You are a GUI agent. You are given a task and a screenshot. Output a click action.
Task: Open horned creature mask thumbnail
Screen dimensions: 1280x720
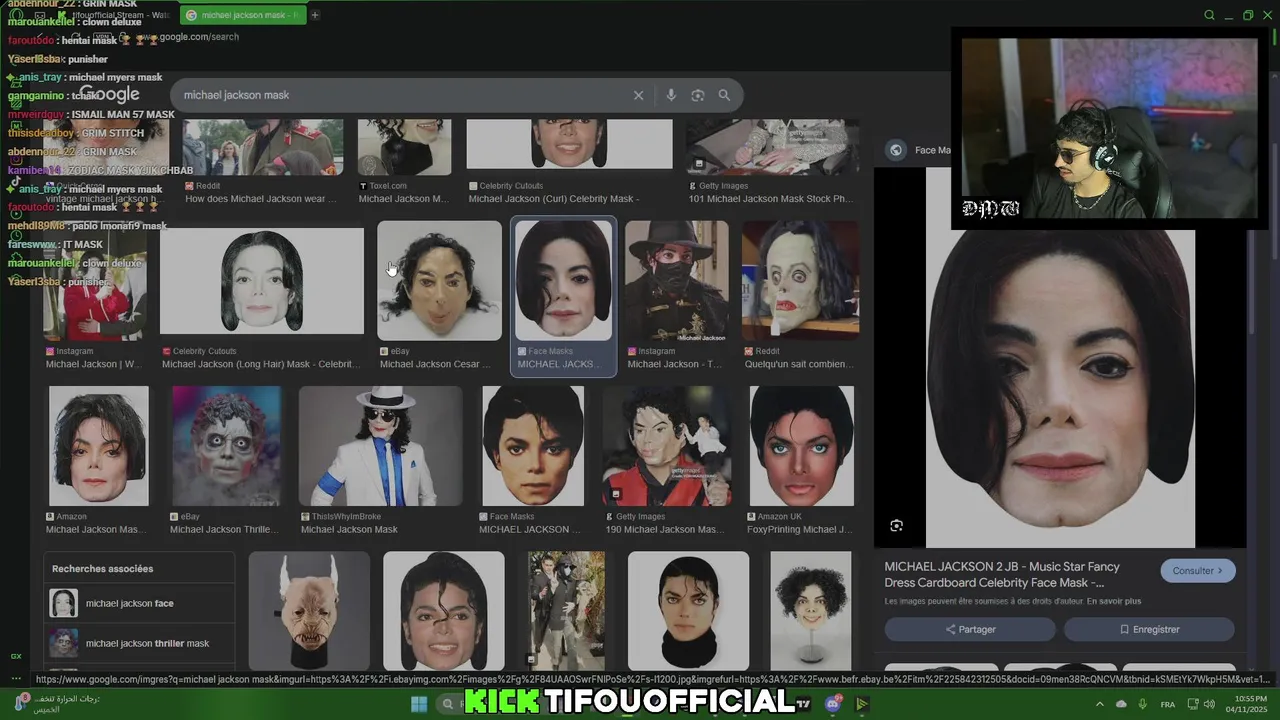(x=309, y=611)
